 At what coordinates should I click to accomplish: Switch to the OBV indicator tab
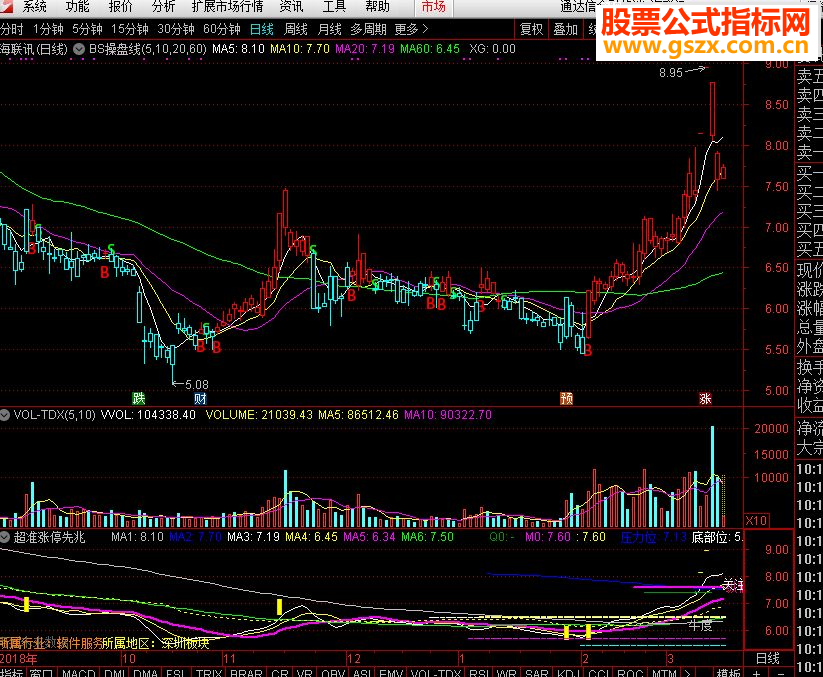tap(332, 673)
